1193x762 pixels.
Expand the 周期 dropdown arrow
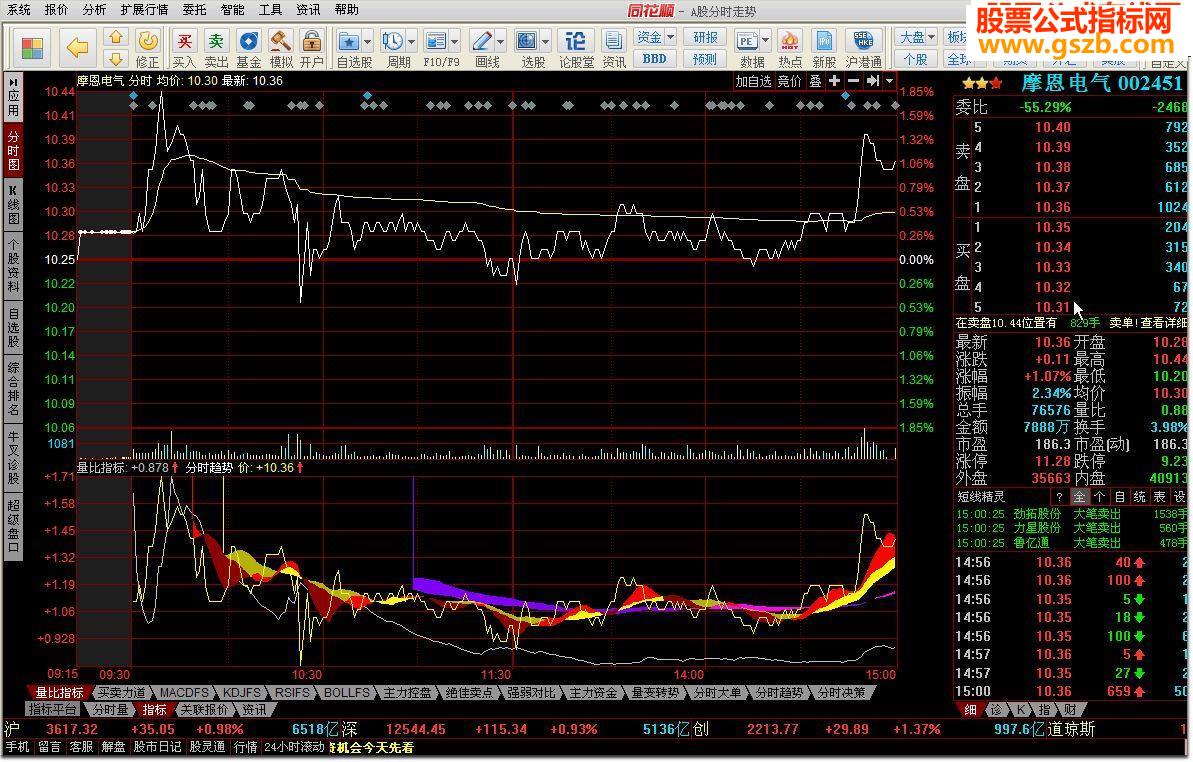(412, 41)
